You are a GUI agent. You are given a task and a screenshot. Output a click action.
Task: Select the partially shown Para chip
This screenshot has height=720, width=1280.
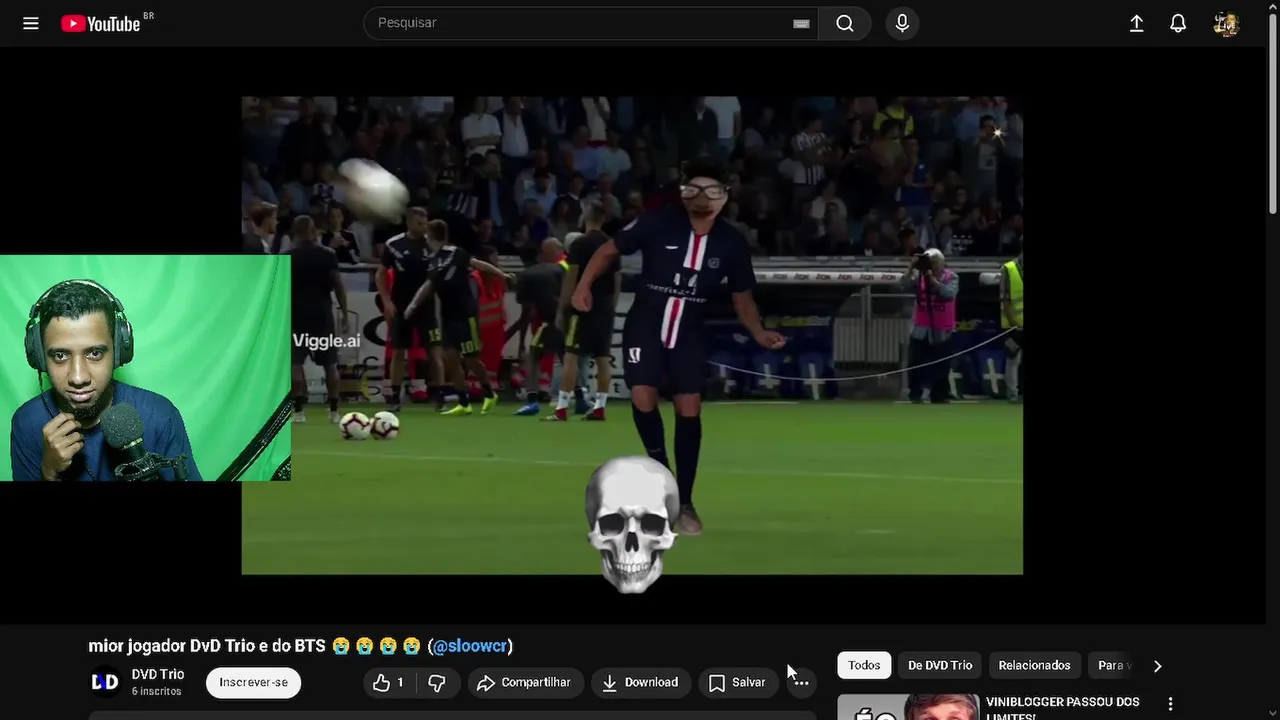coord(1112,665)
